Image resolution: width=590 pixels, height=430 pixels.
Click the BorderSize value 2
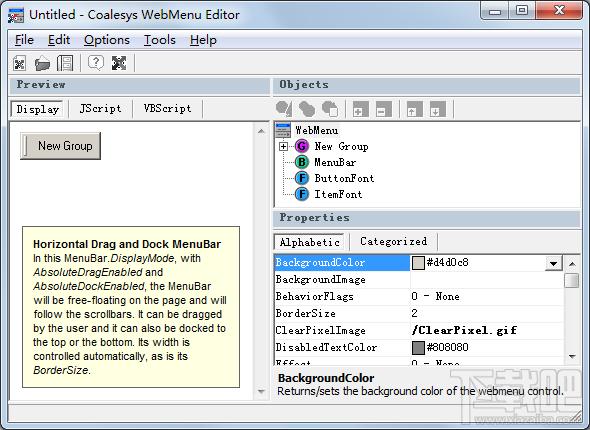[x=414, y=313]
